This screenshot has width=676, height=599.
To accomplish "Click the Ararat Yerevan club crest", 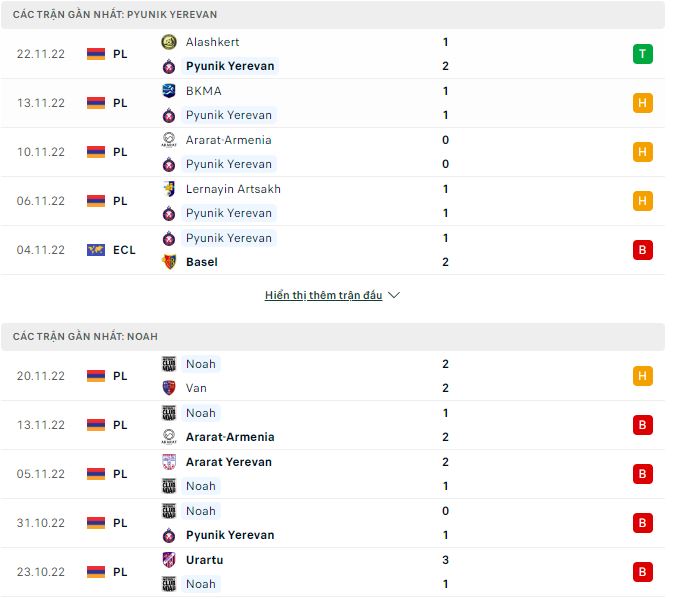I will (169, 462).
